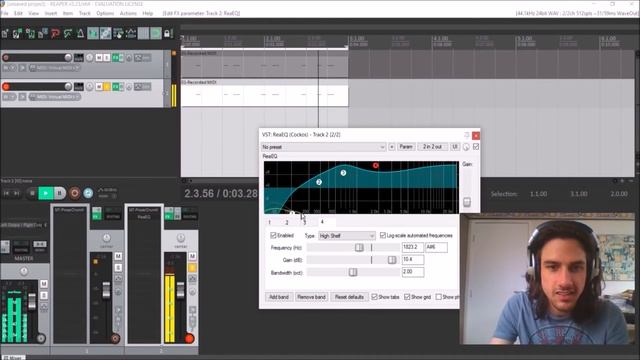This screenshot has width=640, height=360.
Task: Open the Options menu
Action: tap(105, 13)
